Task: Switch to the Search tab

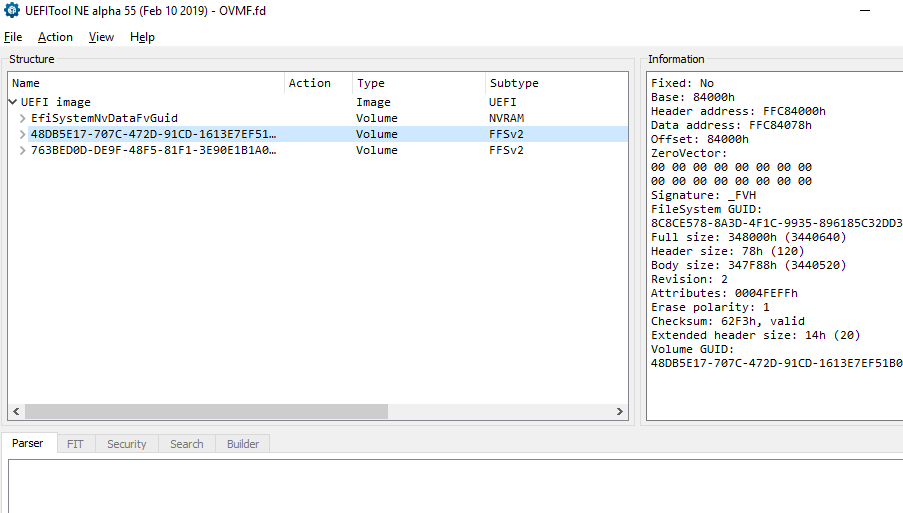Action: click(187, 444)
